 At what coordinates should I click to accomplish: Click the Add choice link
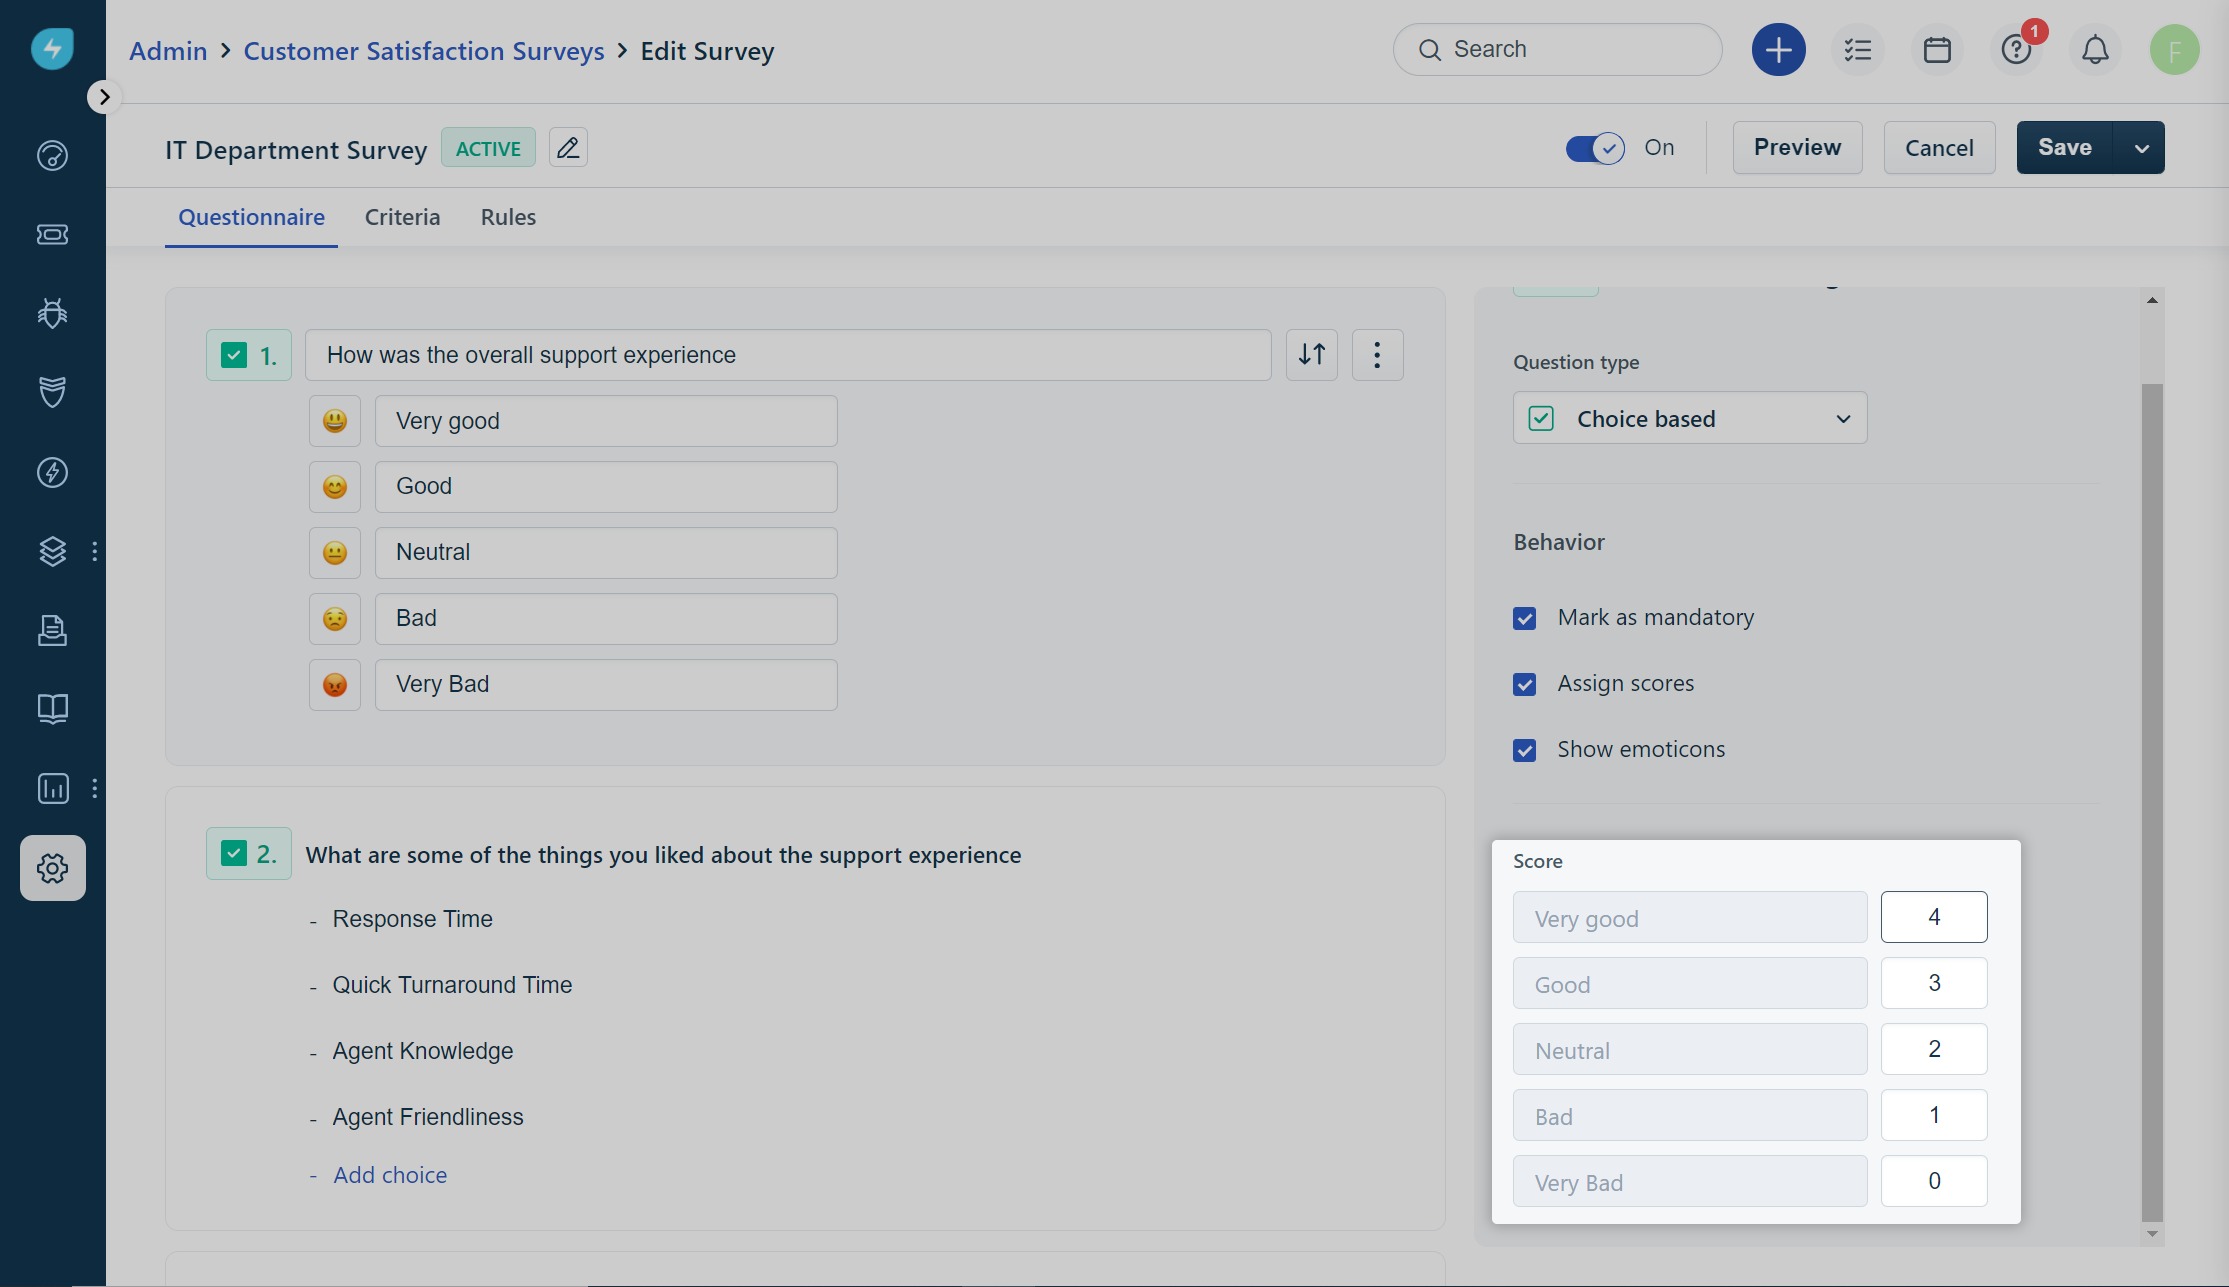tap(390, 1175)
